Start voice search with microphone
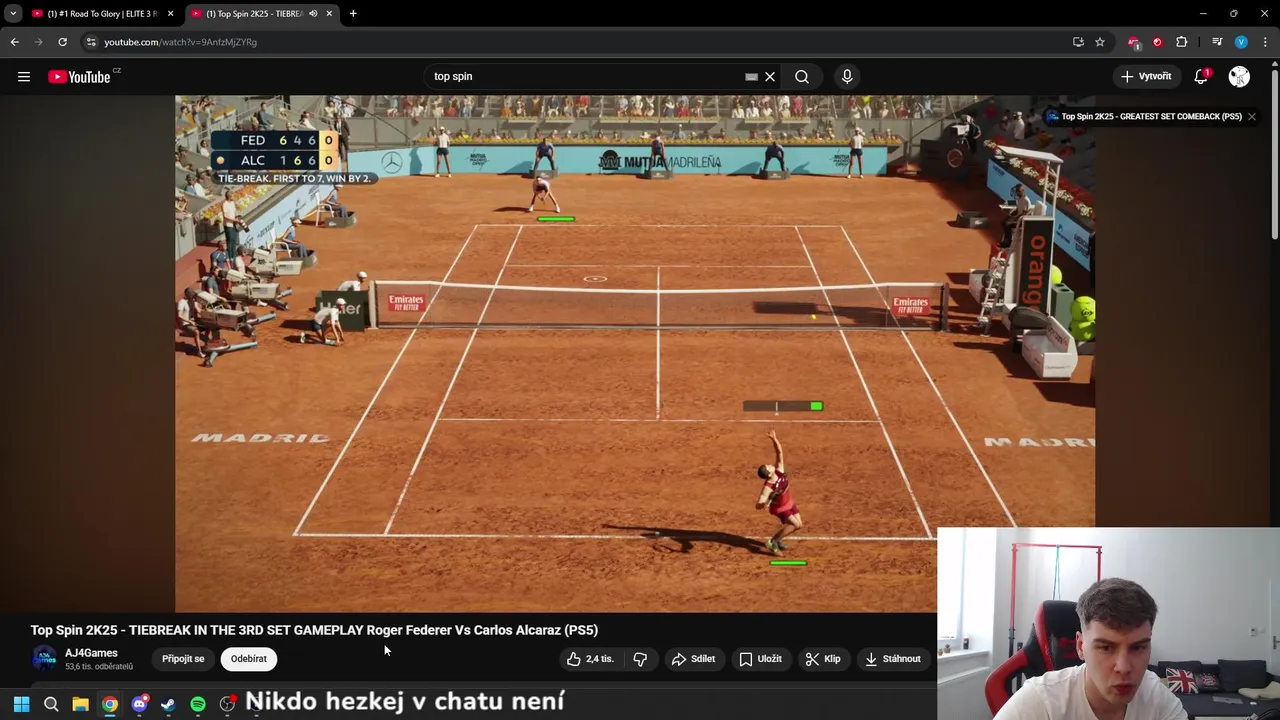Image resolution: width=1280 pixels, height=720 pixels. 847,76
